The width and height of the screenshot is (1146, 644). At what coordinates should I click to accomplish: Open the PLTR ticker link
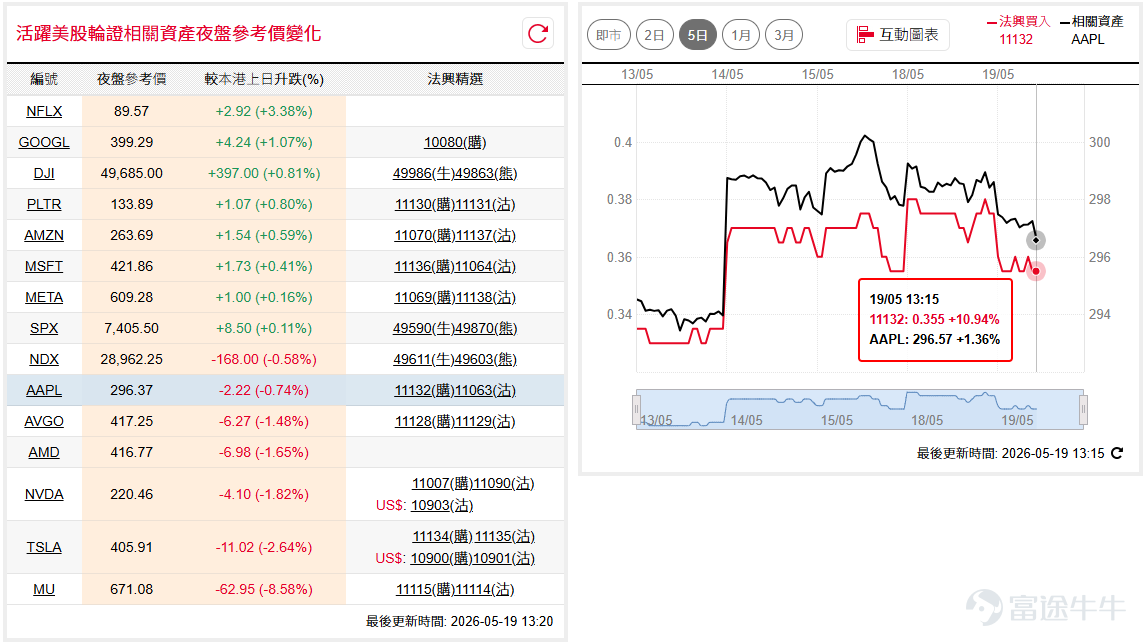click(44, 204)
